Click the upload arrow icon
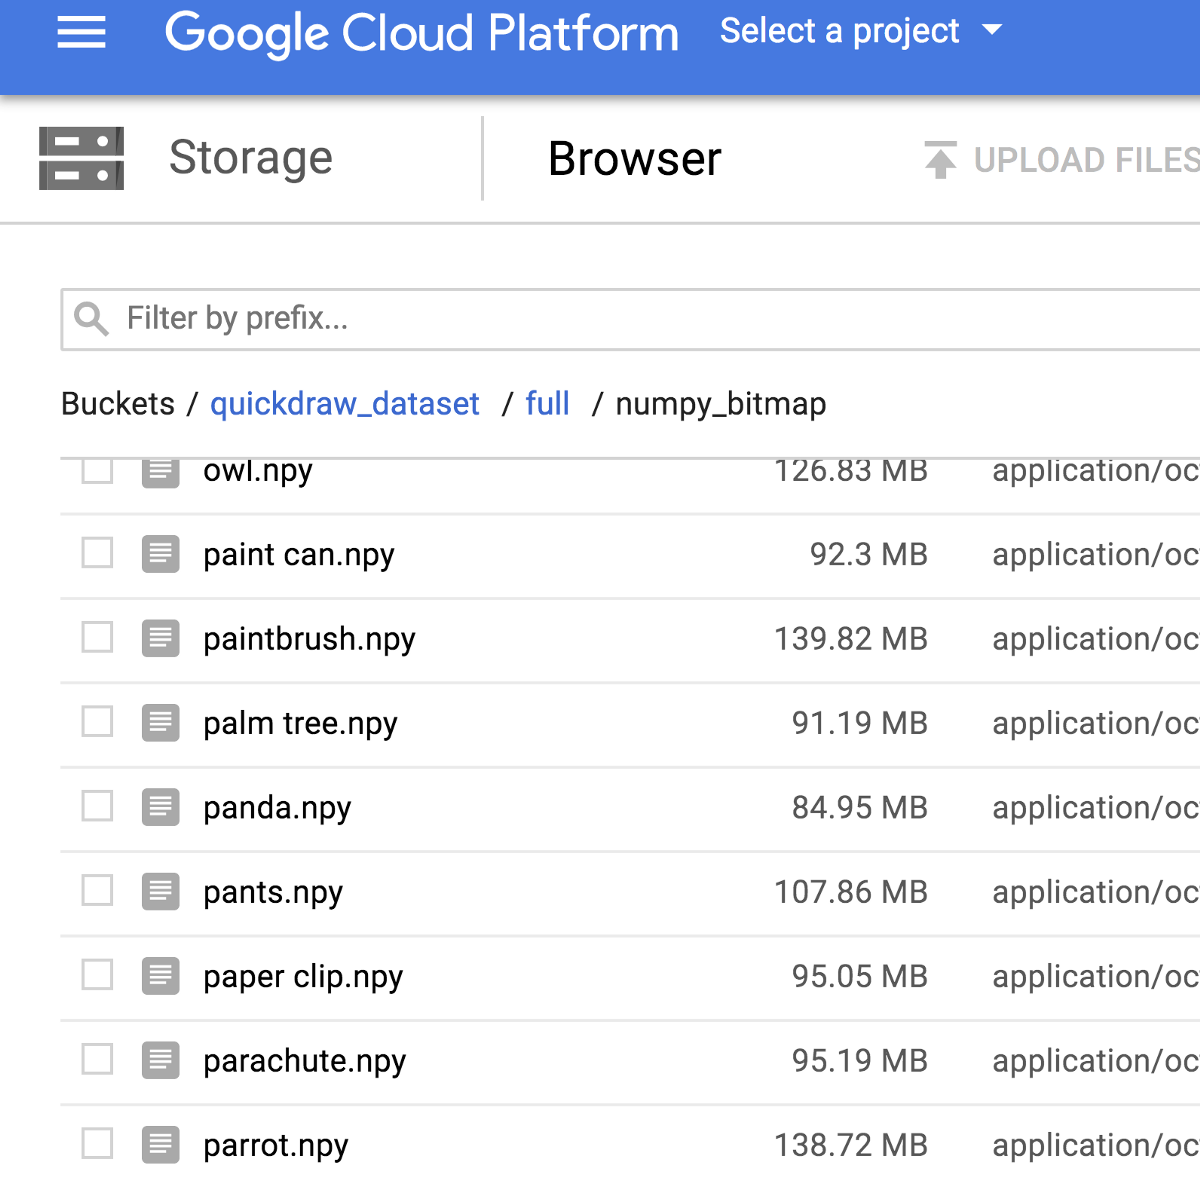Image resolution: width=1200 pixels, height=1180 pixels. coord(940,160)
